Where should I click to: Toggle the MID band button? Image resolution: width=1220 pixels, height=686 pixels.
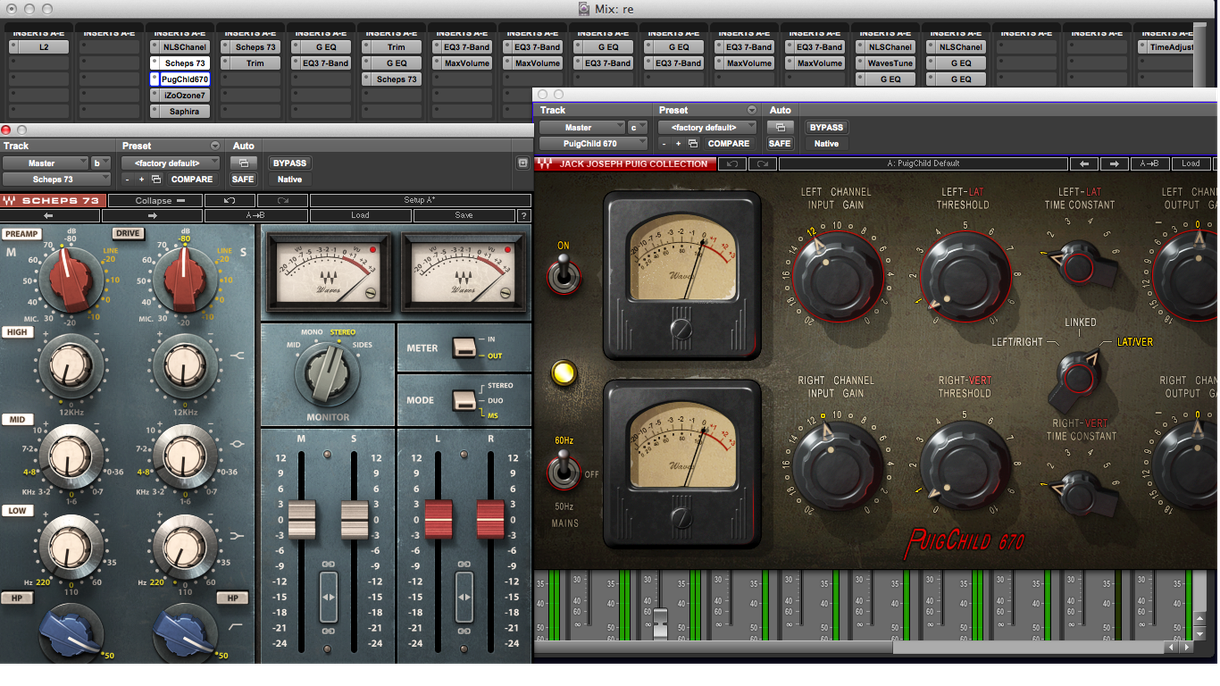coord(16,420)
